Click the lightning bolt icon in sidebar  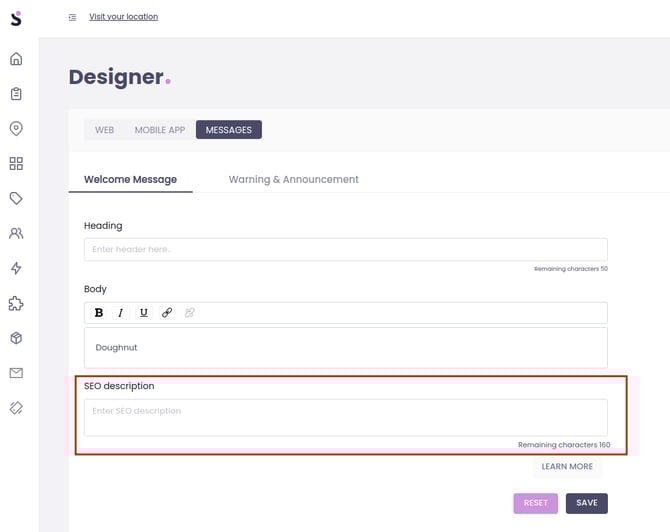(16, 269)
